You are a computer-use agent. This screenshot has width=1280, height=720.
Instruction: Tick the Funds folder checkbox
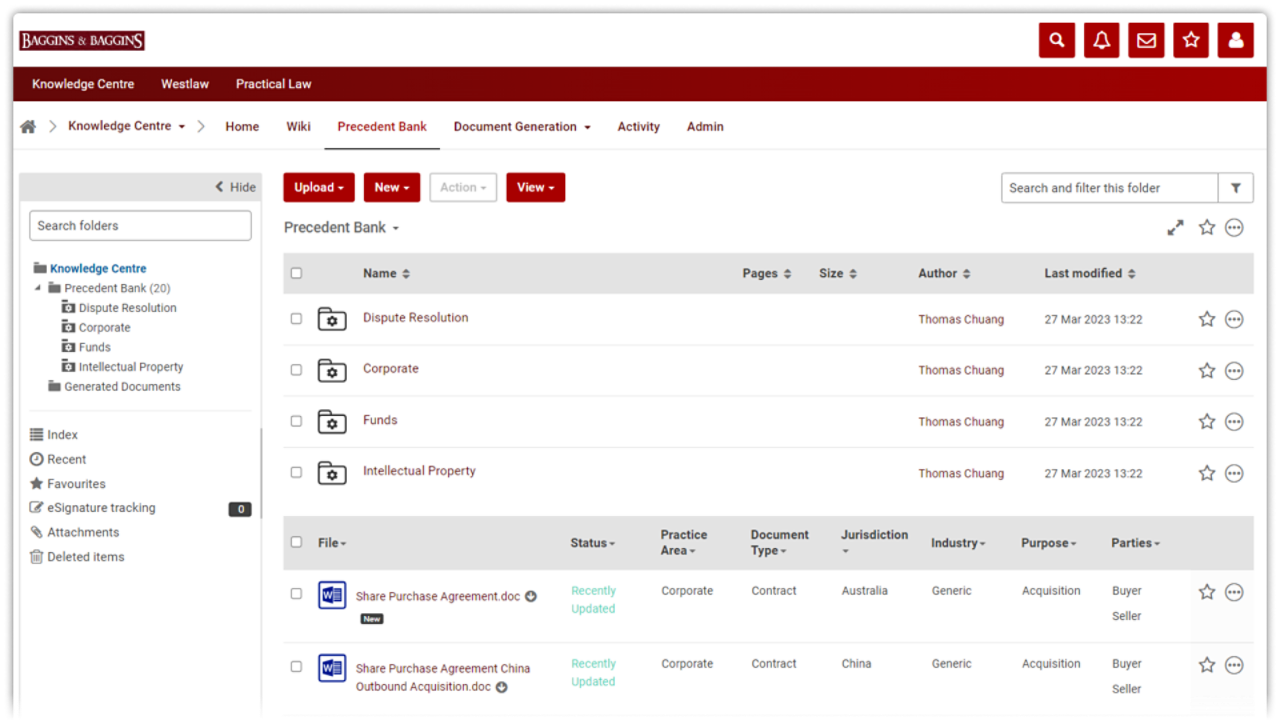(x=296, y=421)
